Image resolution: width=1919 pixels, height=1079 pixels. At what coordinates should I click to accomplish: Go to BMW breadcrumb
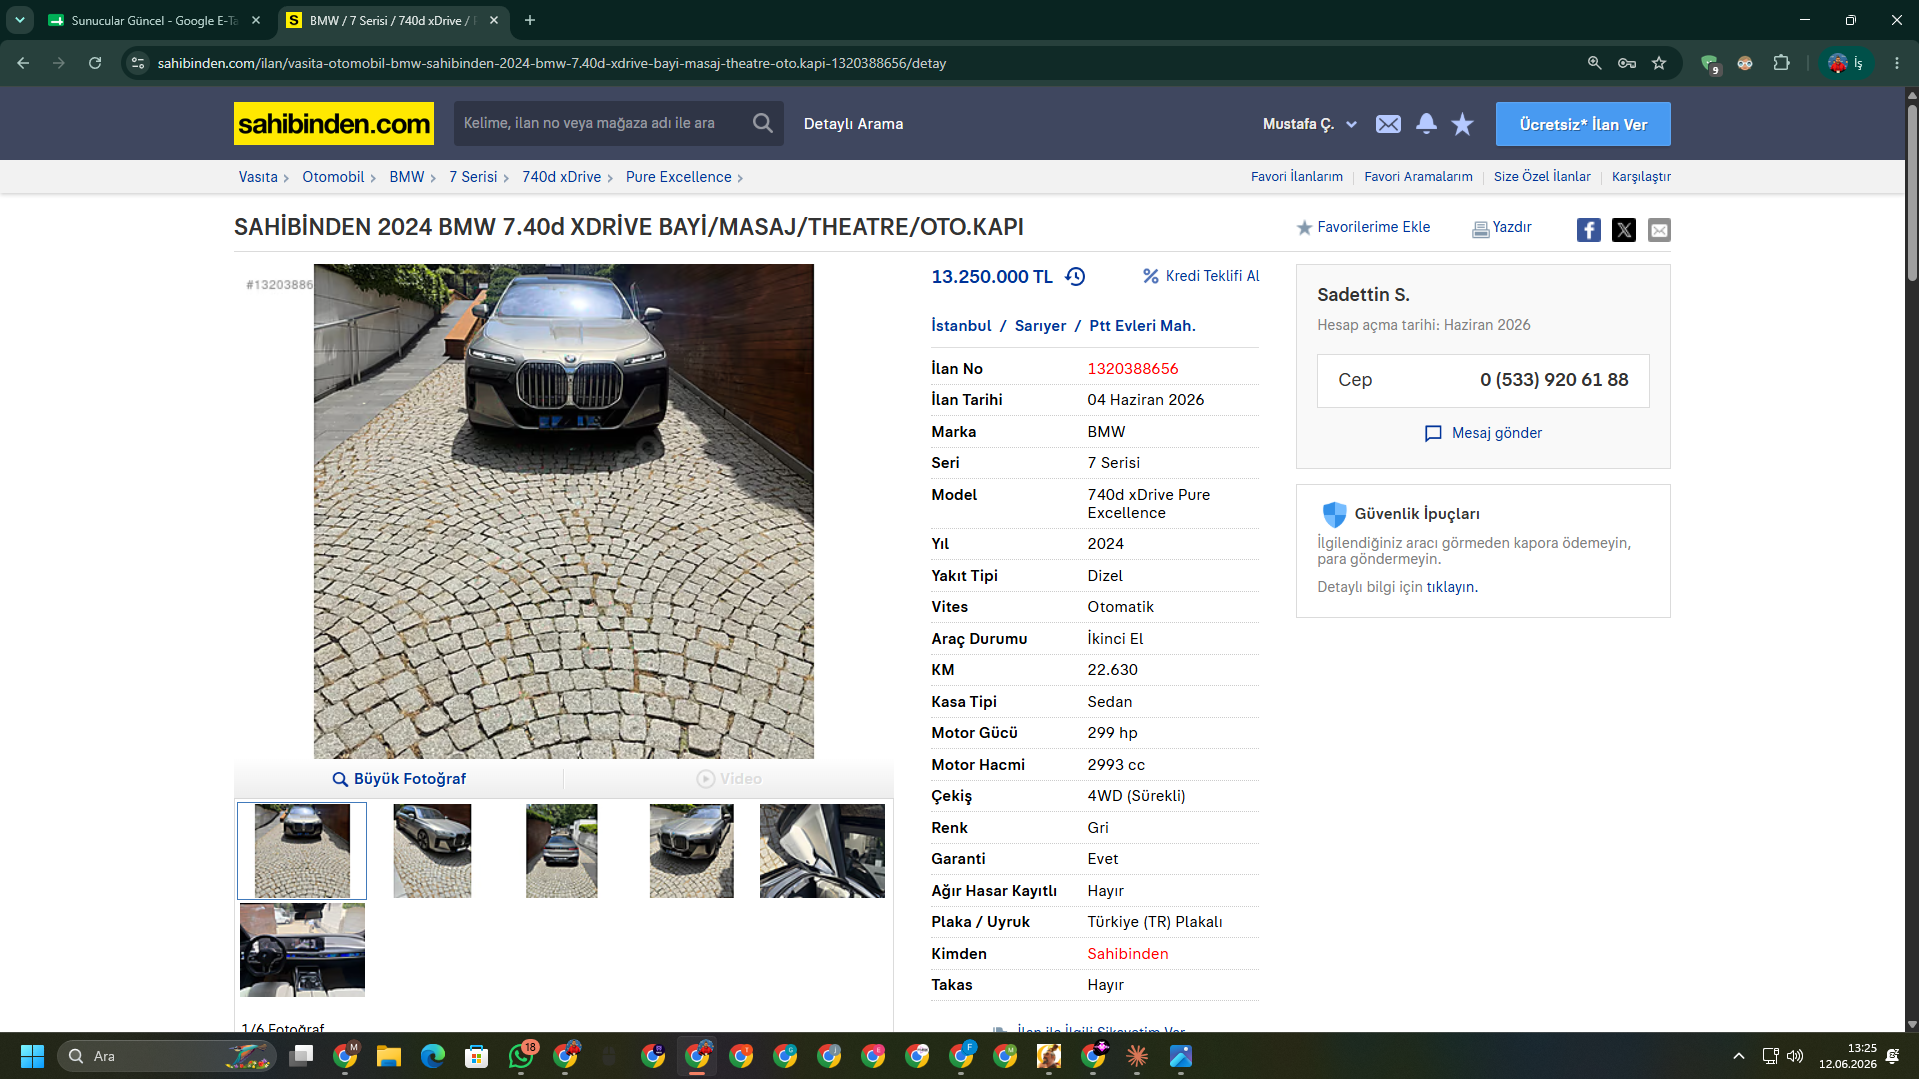pos(407,177)
